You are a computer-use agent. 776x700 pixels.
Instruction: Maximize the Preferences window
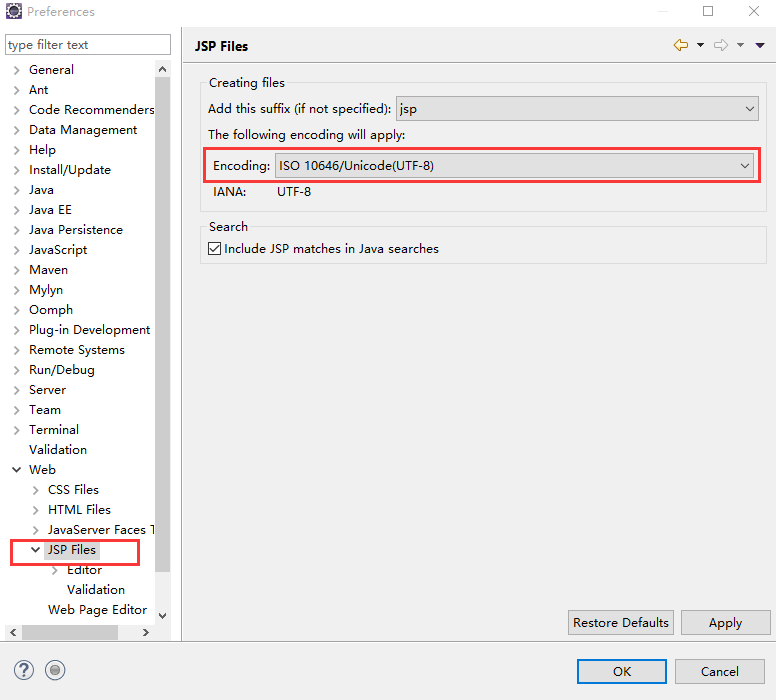tap(708, 11)
